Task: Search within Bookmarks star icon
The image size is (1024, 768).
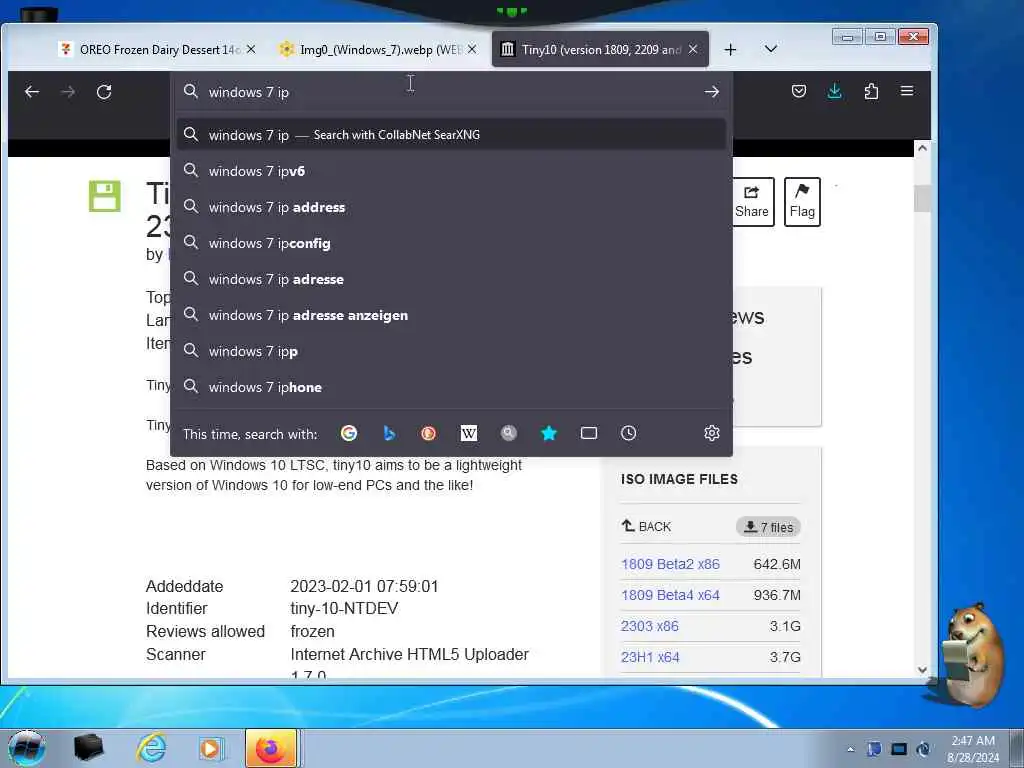Action: point(549,433)
